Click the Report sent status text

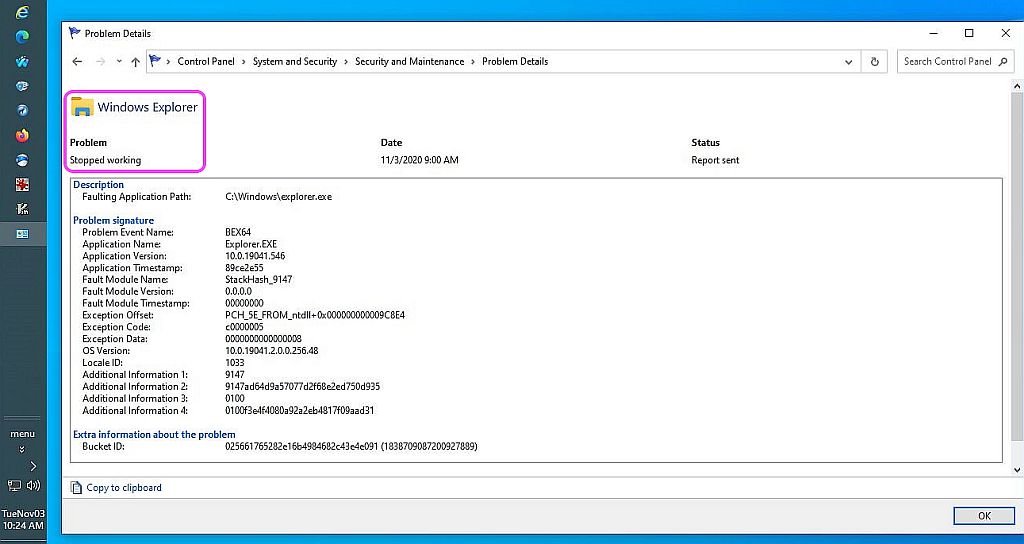715,160
